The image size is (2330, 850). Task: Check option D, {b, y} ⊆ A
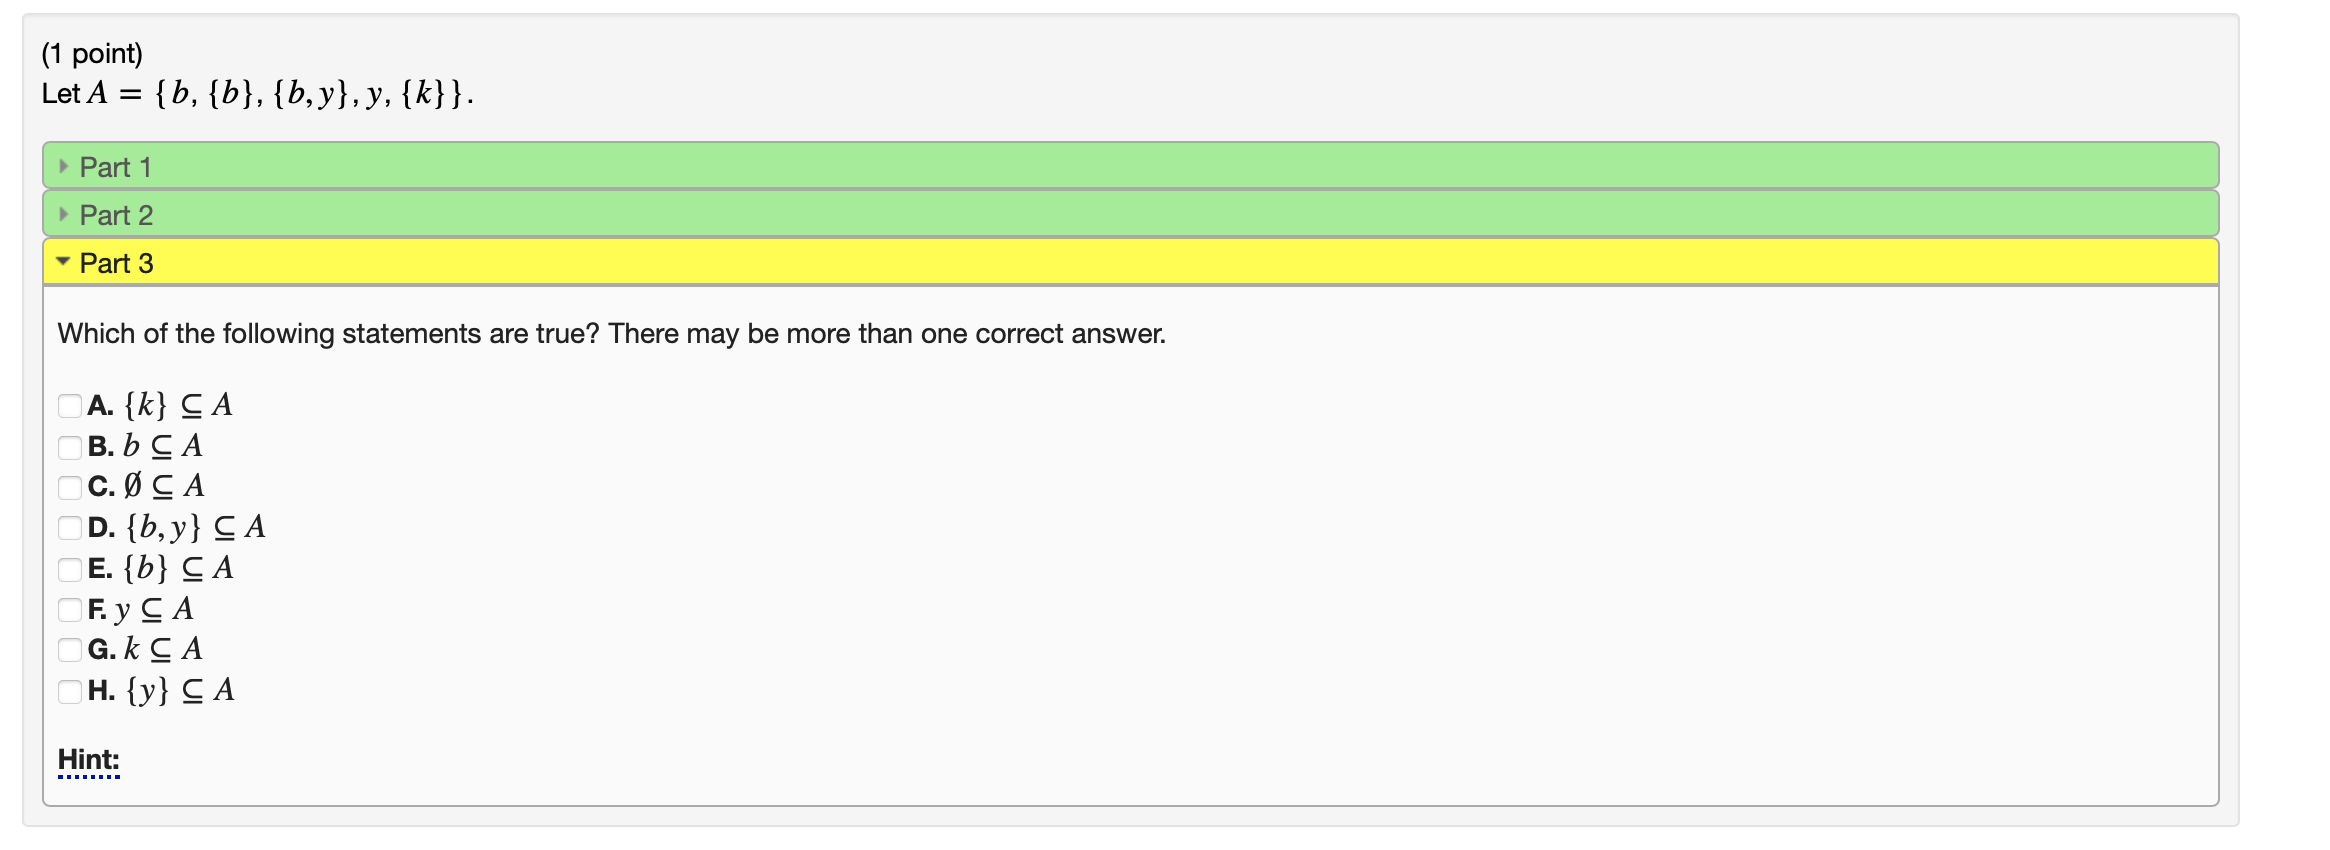tap(70, 529)
